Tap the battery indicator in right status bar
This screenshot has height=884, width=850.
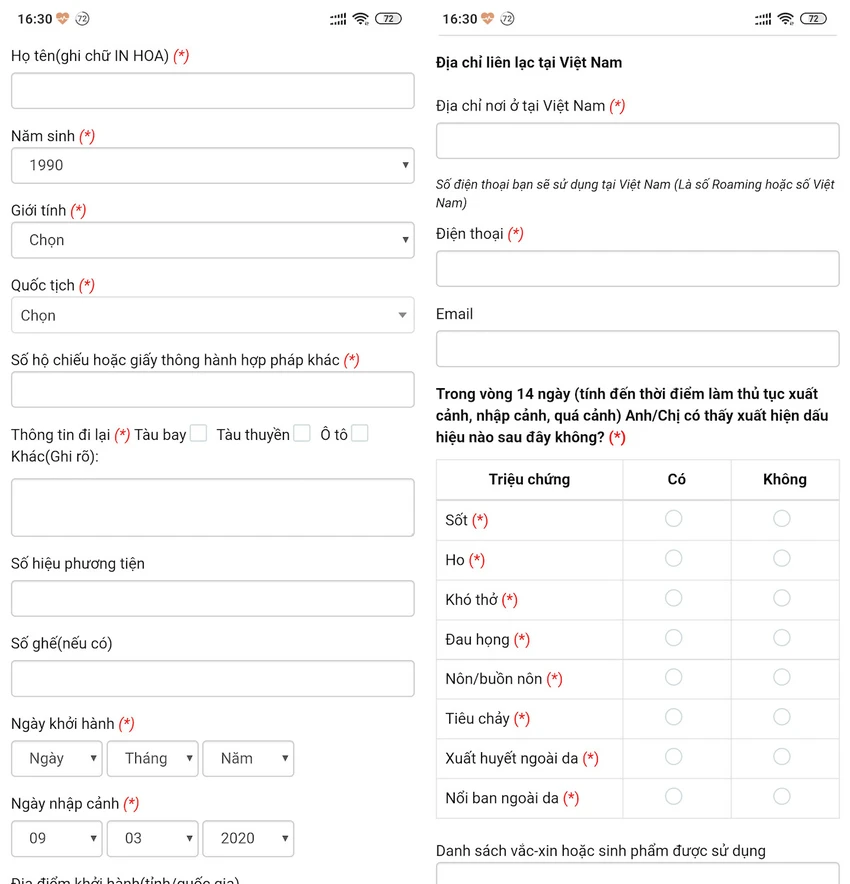point(813,19)
